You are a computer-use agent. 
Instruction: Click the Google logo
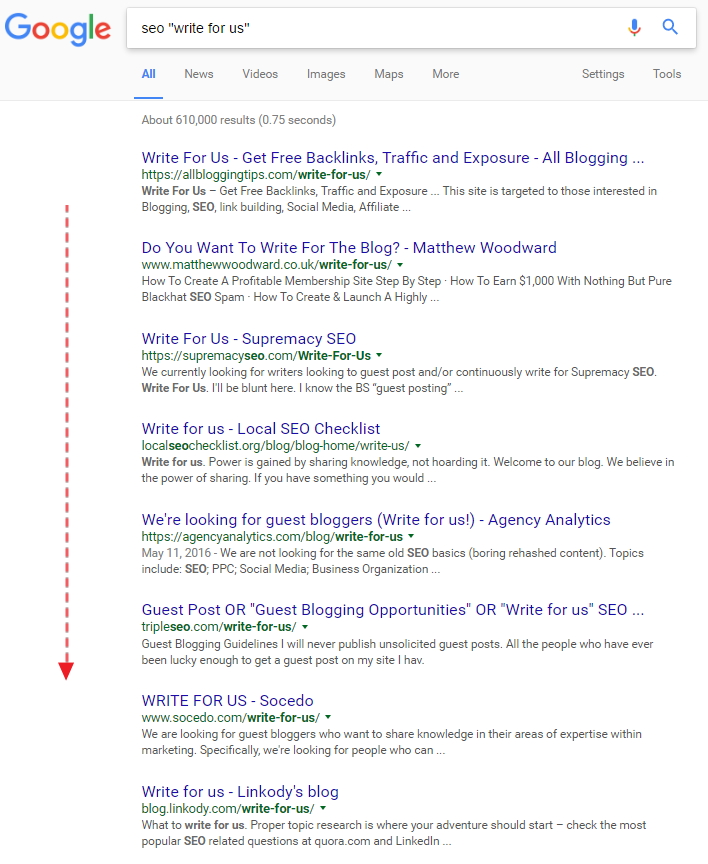pyautogui.click(x=58, y=28)
